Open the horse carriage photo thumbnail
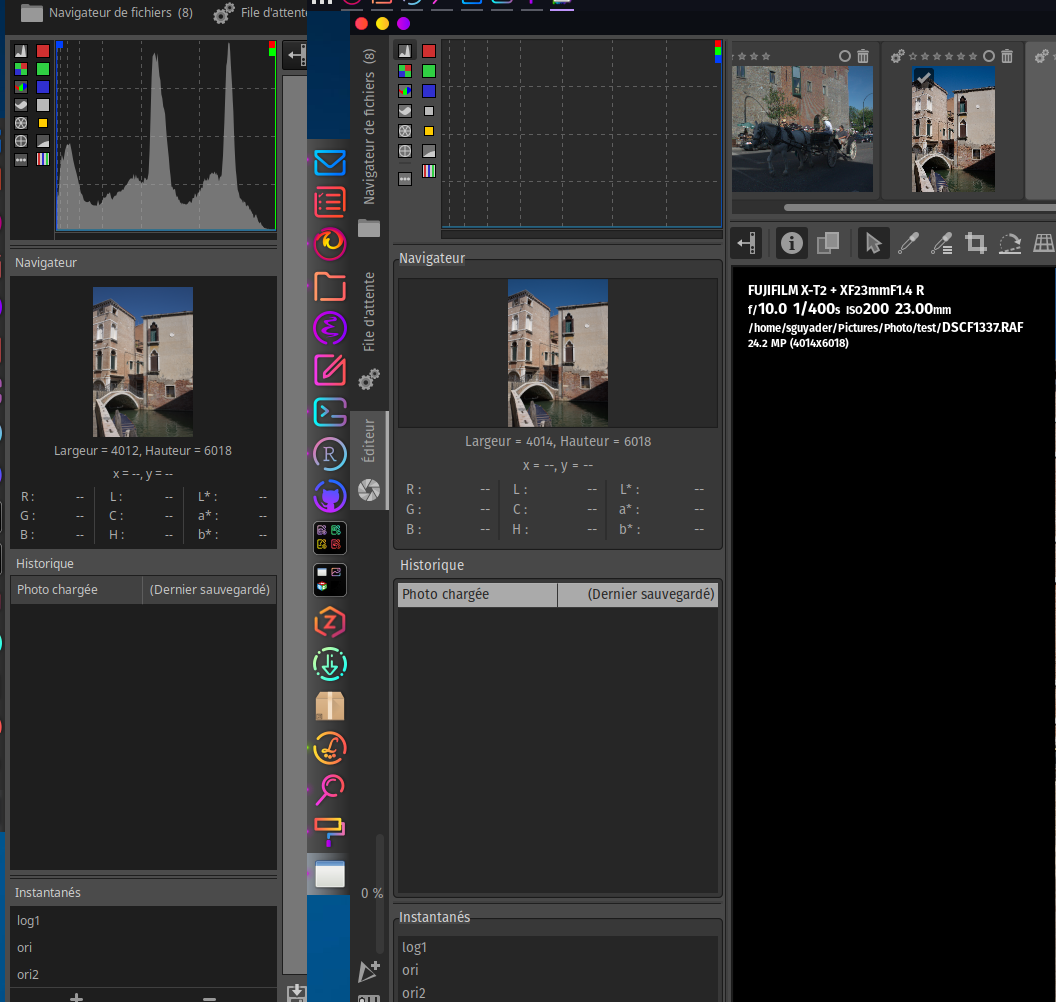The height and width of the screenshot is (1002, 1056). pyautogui.click(x=802, y=129)
